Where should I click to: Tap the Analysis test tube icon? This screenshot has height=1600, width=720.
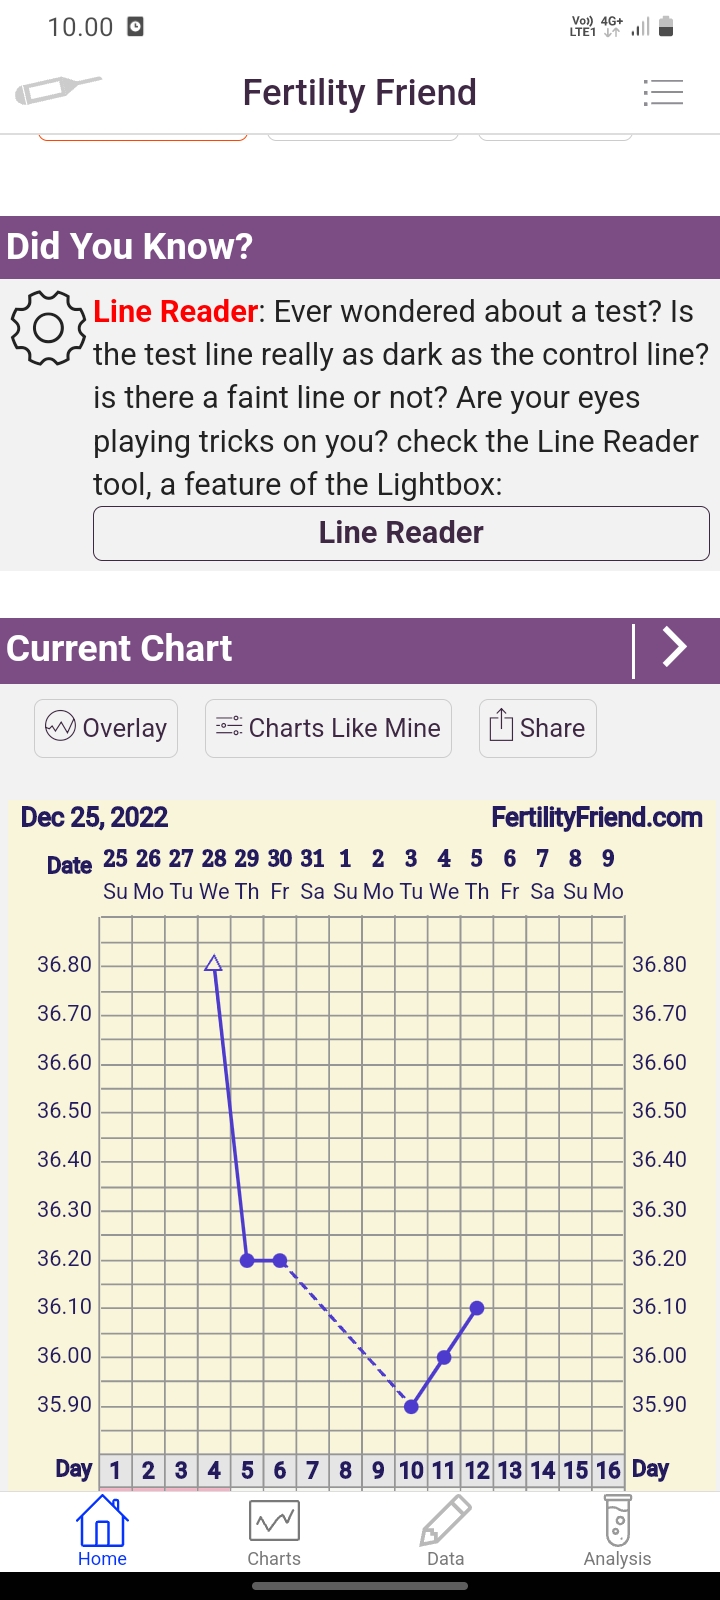(x=617, y=1522)
